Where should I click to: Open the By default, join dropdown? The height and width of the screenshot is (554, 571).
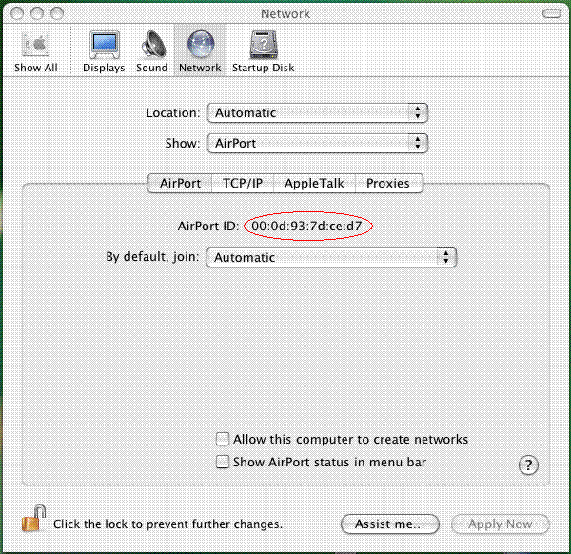pos(331,258)
